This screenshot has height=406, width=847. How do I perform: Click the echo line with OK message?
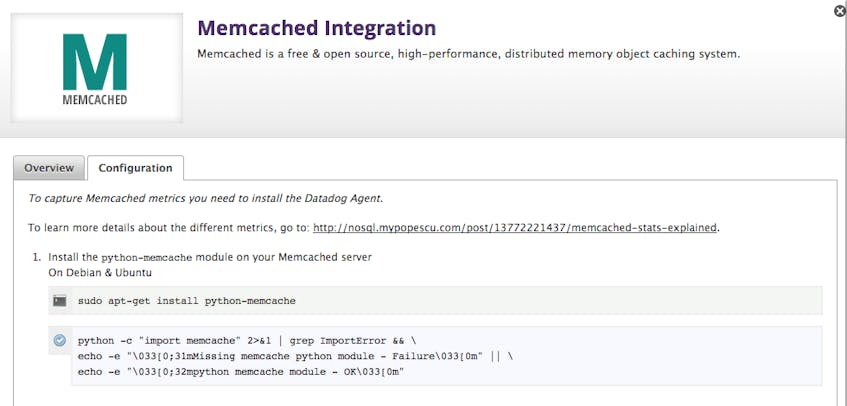coord(241,372)
